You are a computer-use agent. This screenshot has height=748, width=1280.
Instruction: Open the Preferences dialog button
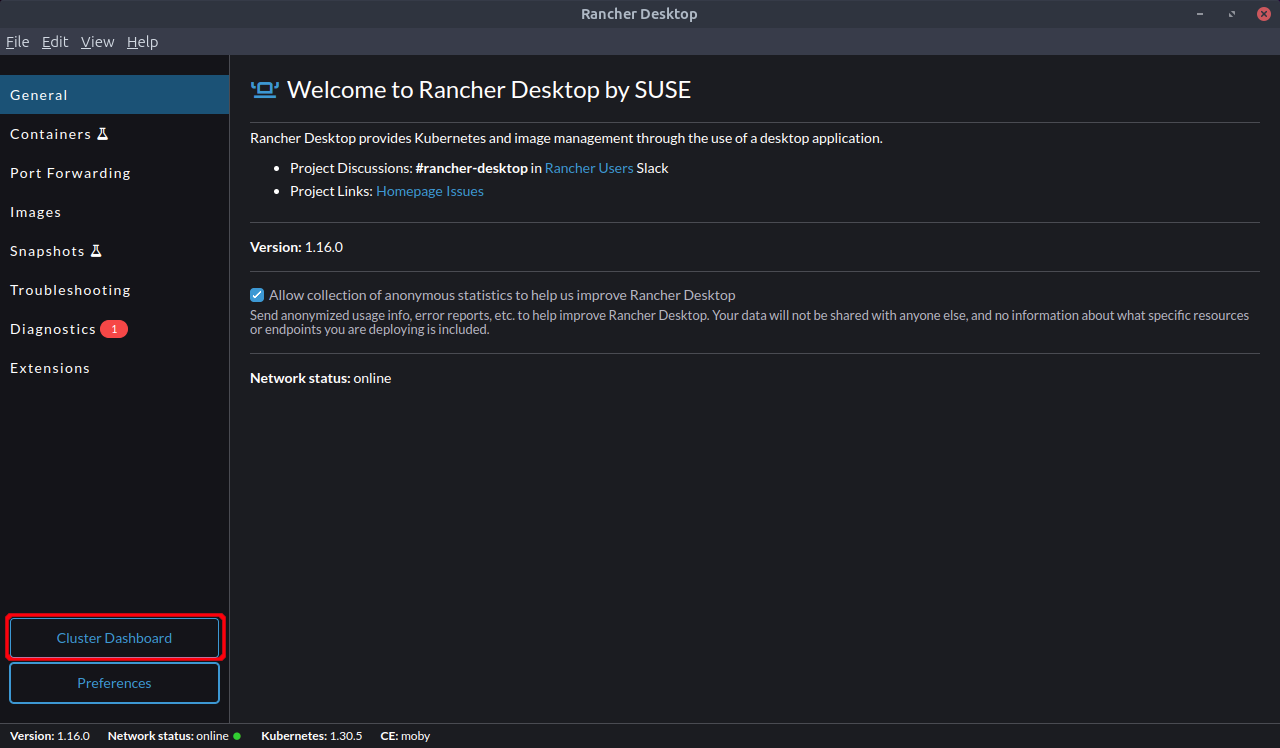click(x=114, y=683)
